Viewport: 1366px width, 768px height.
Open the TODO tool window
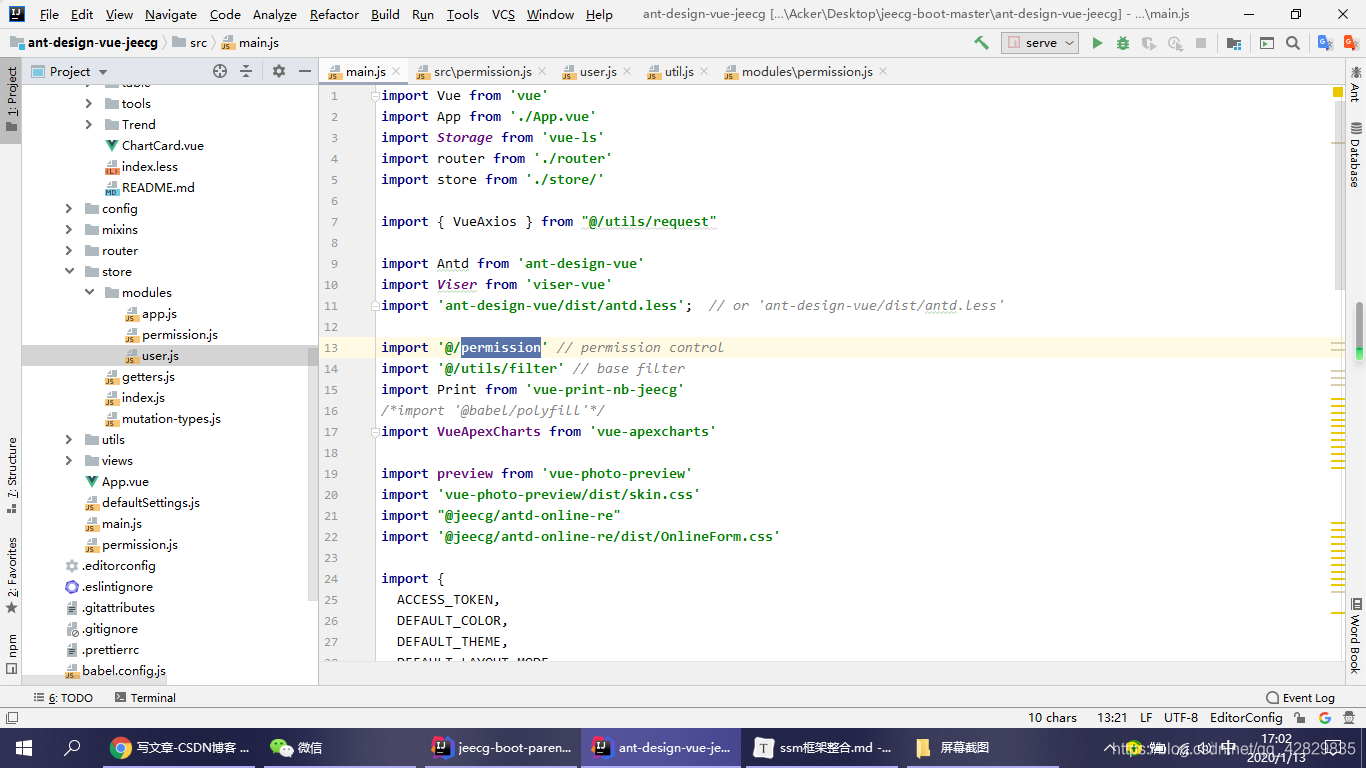tap(63, 697)
